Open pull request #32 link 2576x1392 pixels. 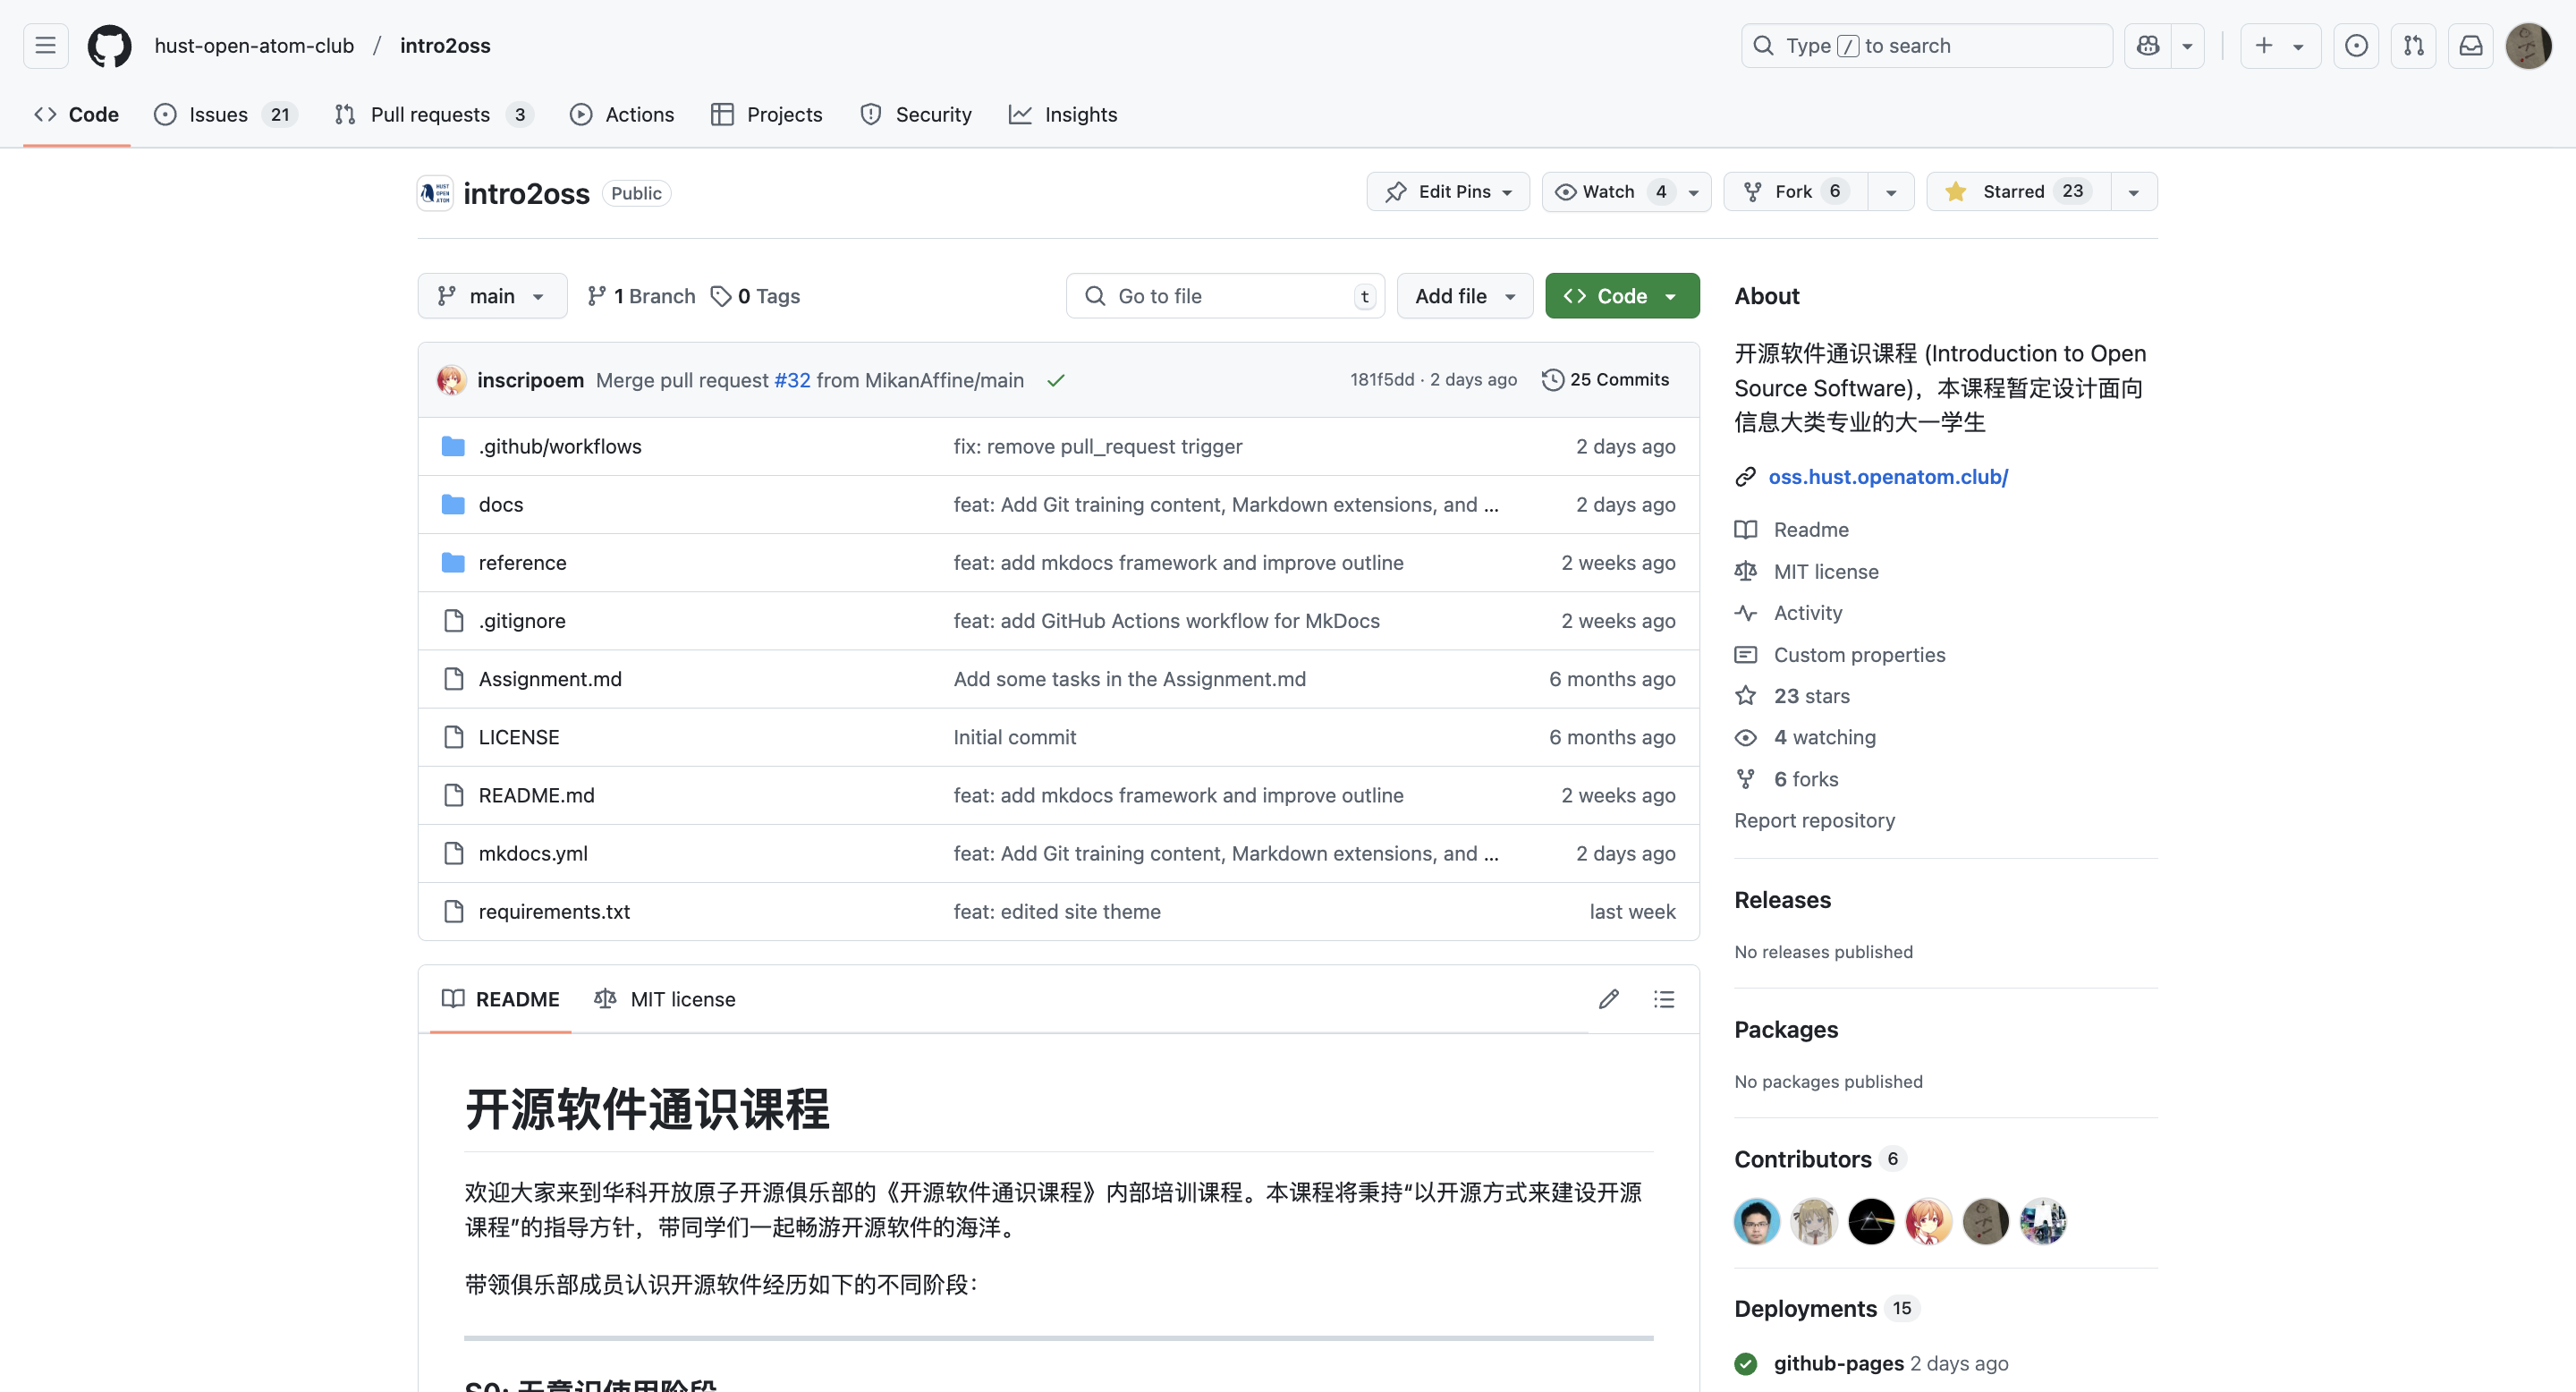(x=792, y=380)
